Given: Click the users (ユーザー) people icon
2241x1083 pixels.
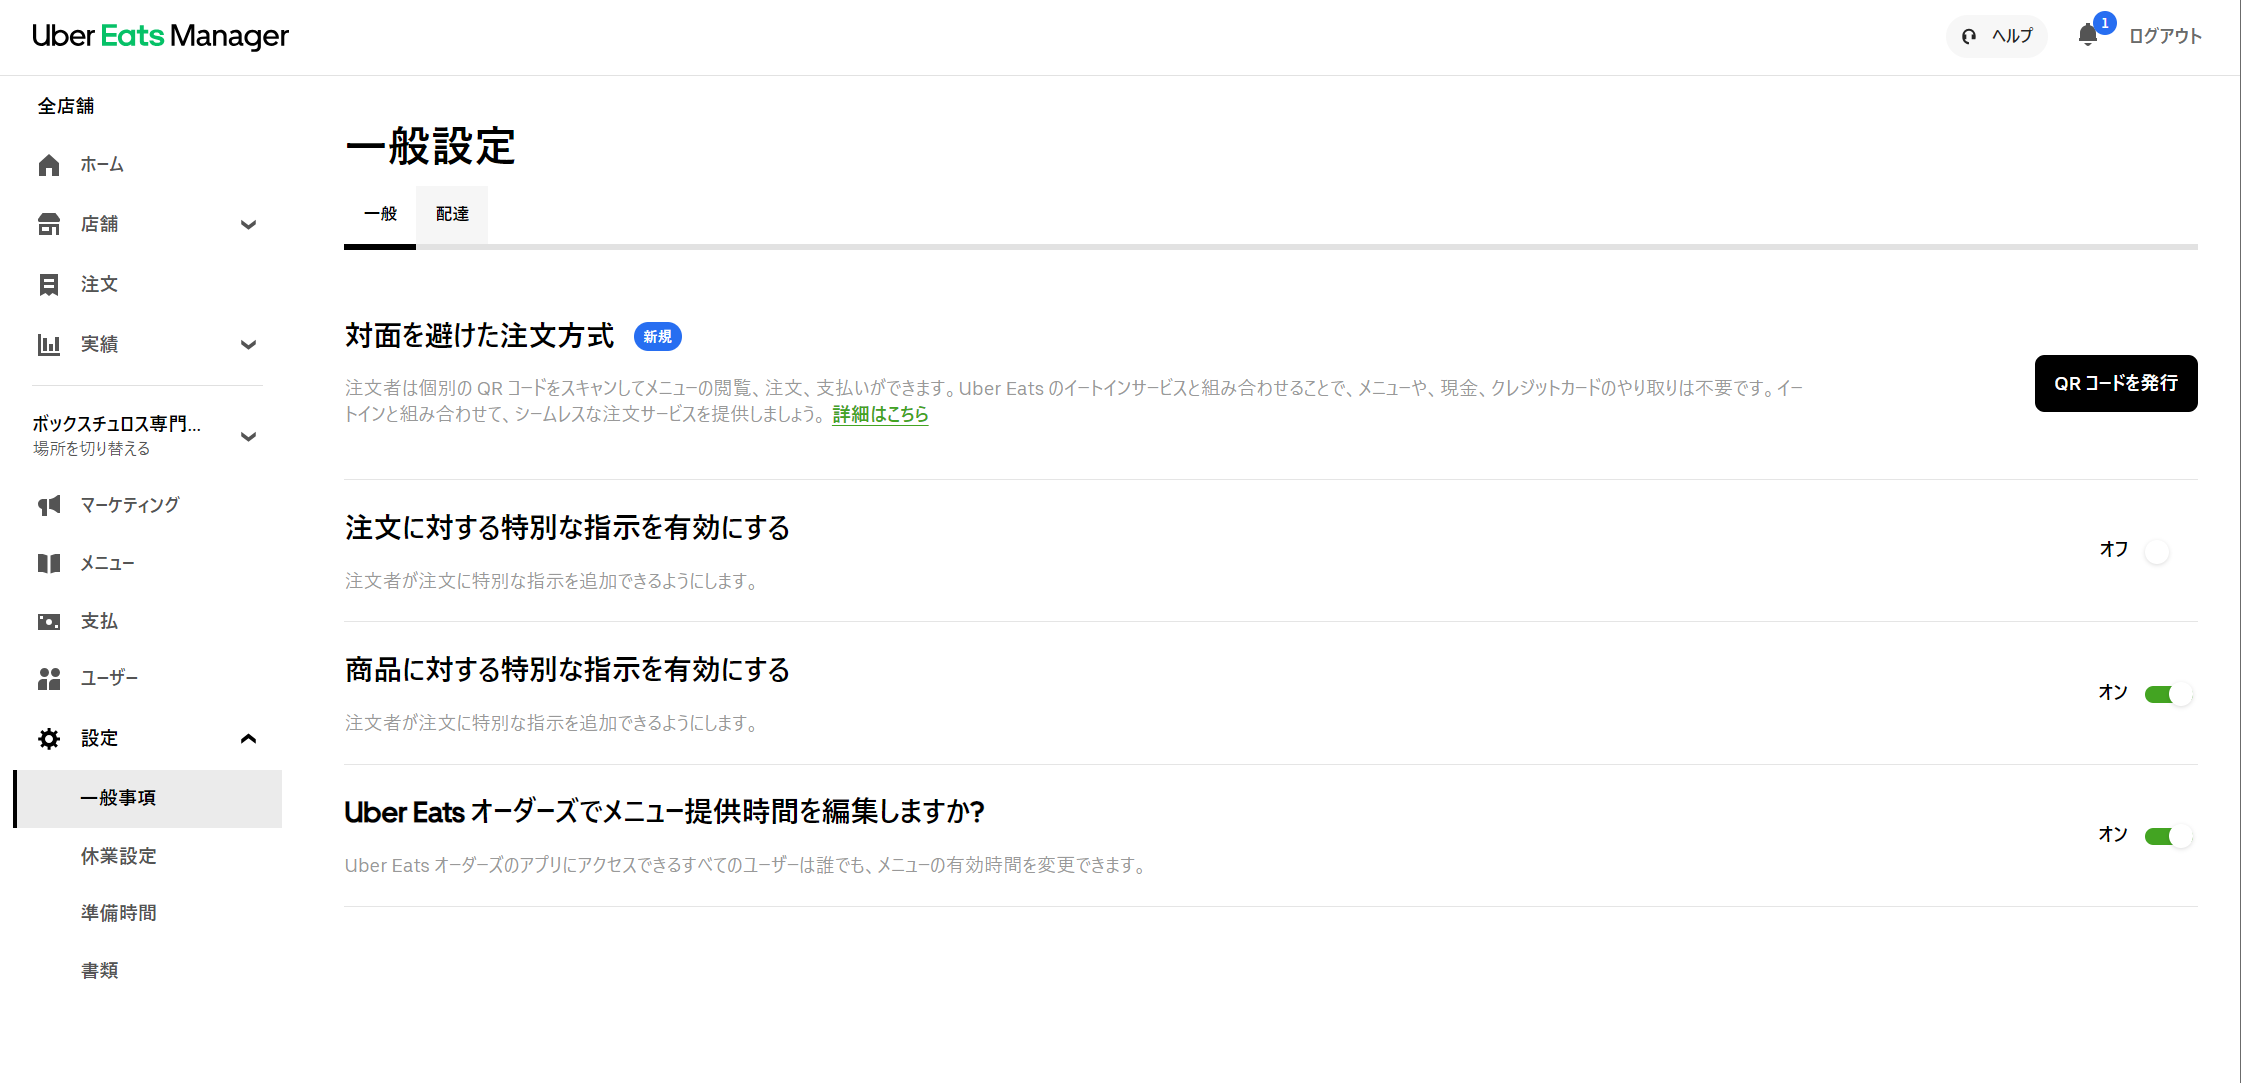Looking at the screenshot, I should (49, 679).
